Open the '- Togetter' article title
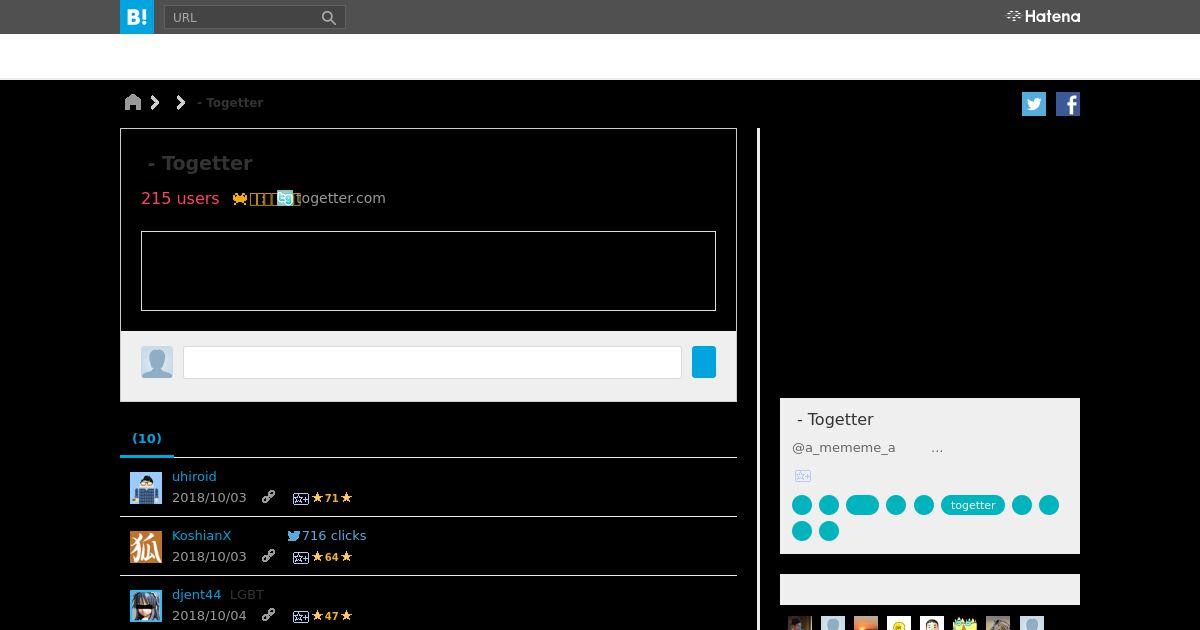Viewport: 1200px width, 630px height. [x=200, y=163]
